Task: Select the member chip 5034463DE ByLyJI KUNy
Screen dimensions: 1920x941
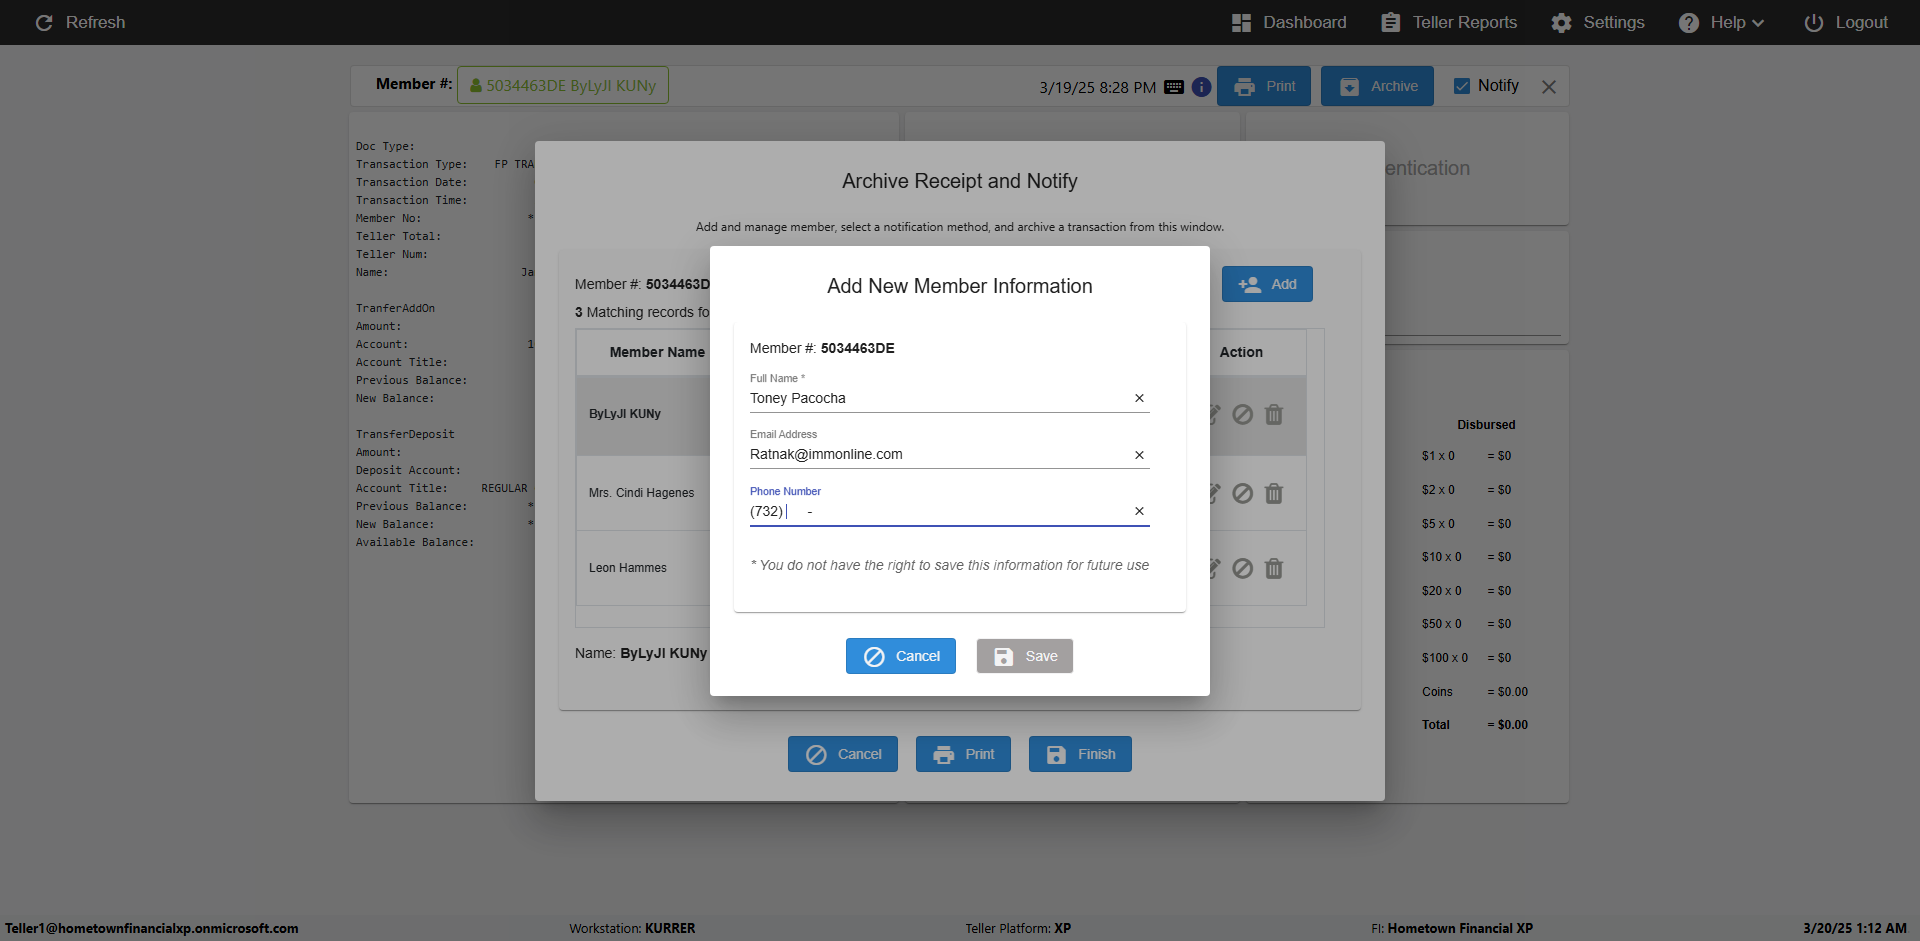Action: coord(563,85)
